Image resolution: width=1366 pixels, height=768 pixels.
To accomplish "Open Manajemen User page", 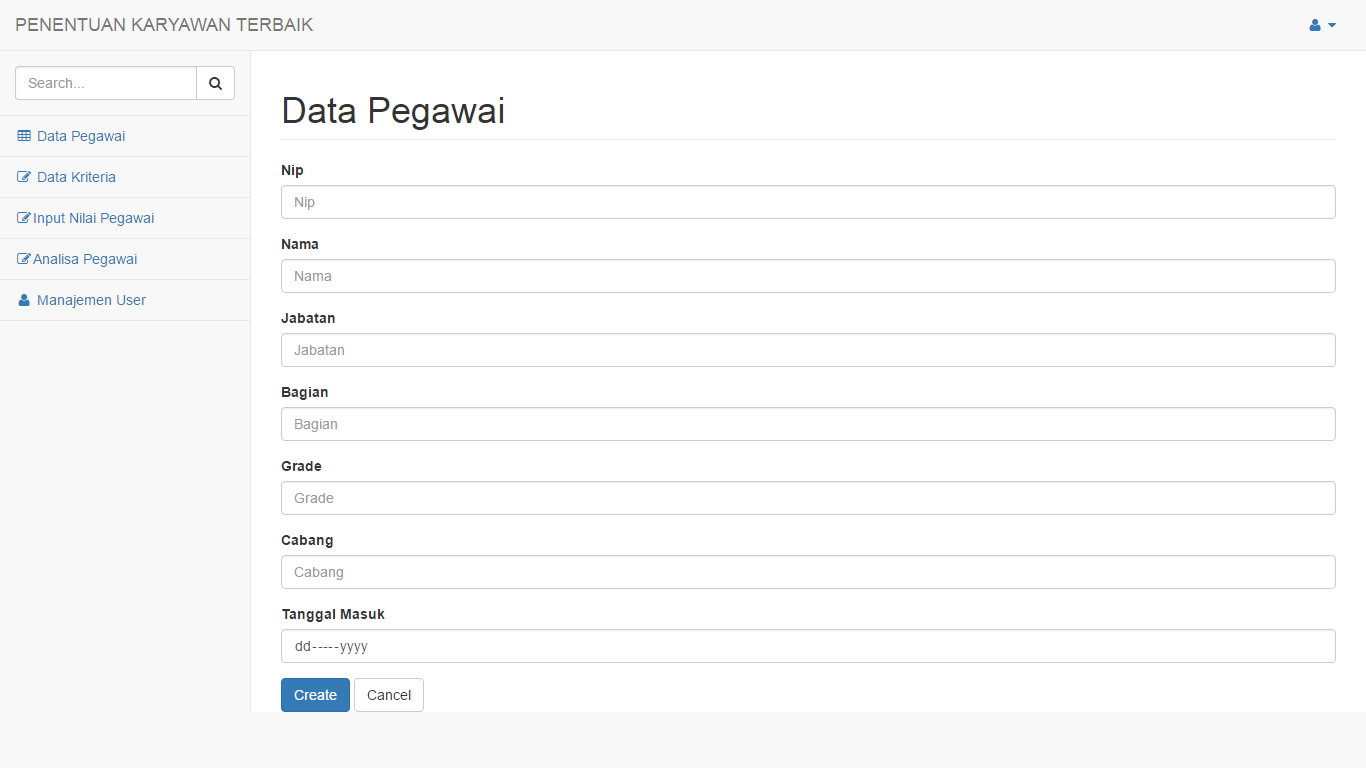I will click(125, 300).
